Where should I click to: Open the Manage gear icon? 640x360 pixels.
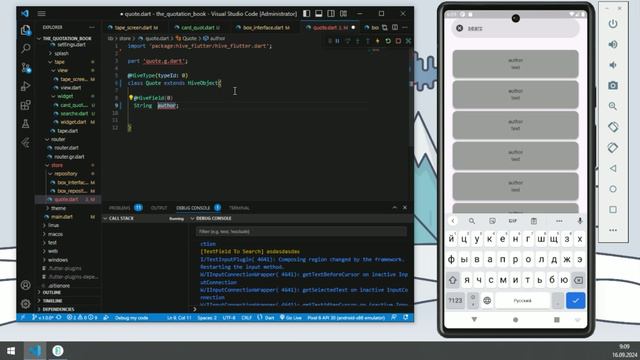[26, 304]
